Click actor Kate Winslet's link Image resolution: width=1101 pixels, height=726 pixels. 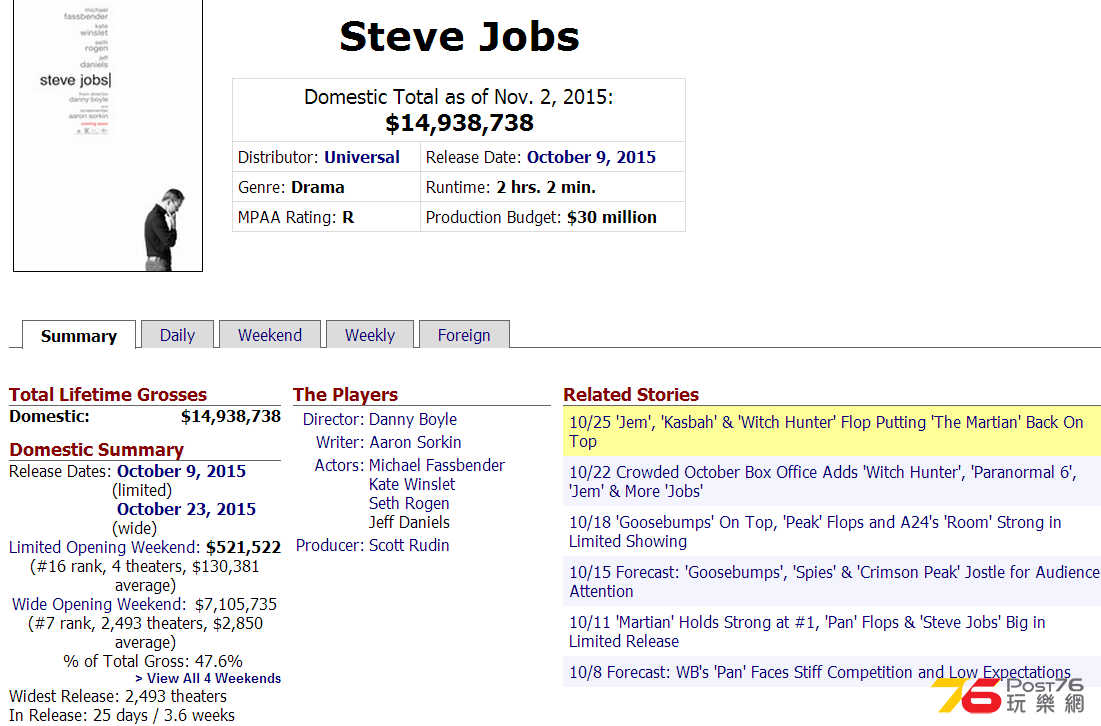tap(411, 484)
